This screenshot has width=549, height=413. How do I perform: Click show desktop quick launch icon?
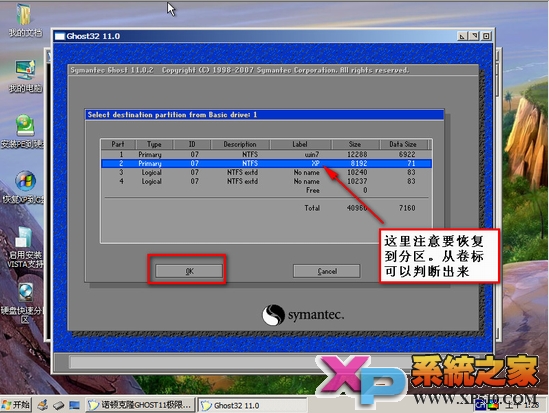(74, 405)
